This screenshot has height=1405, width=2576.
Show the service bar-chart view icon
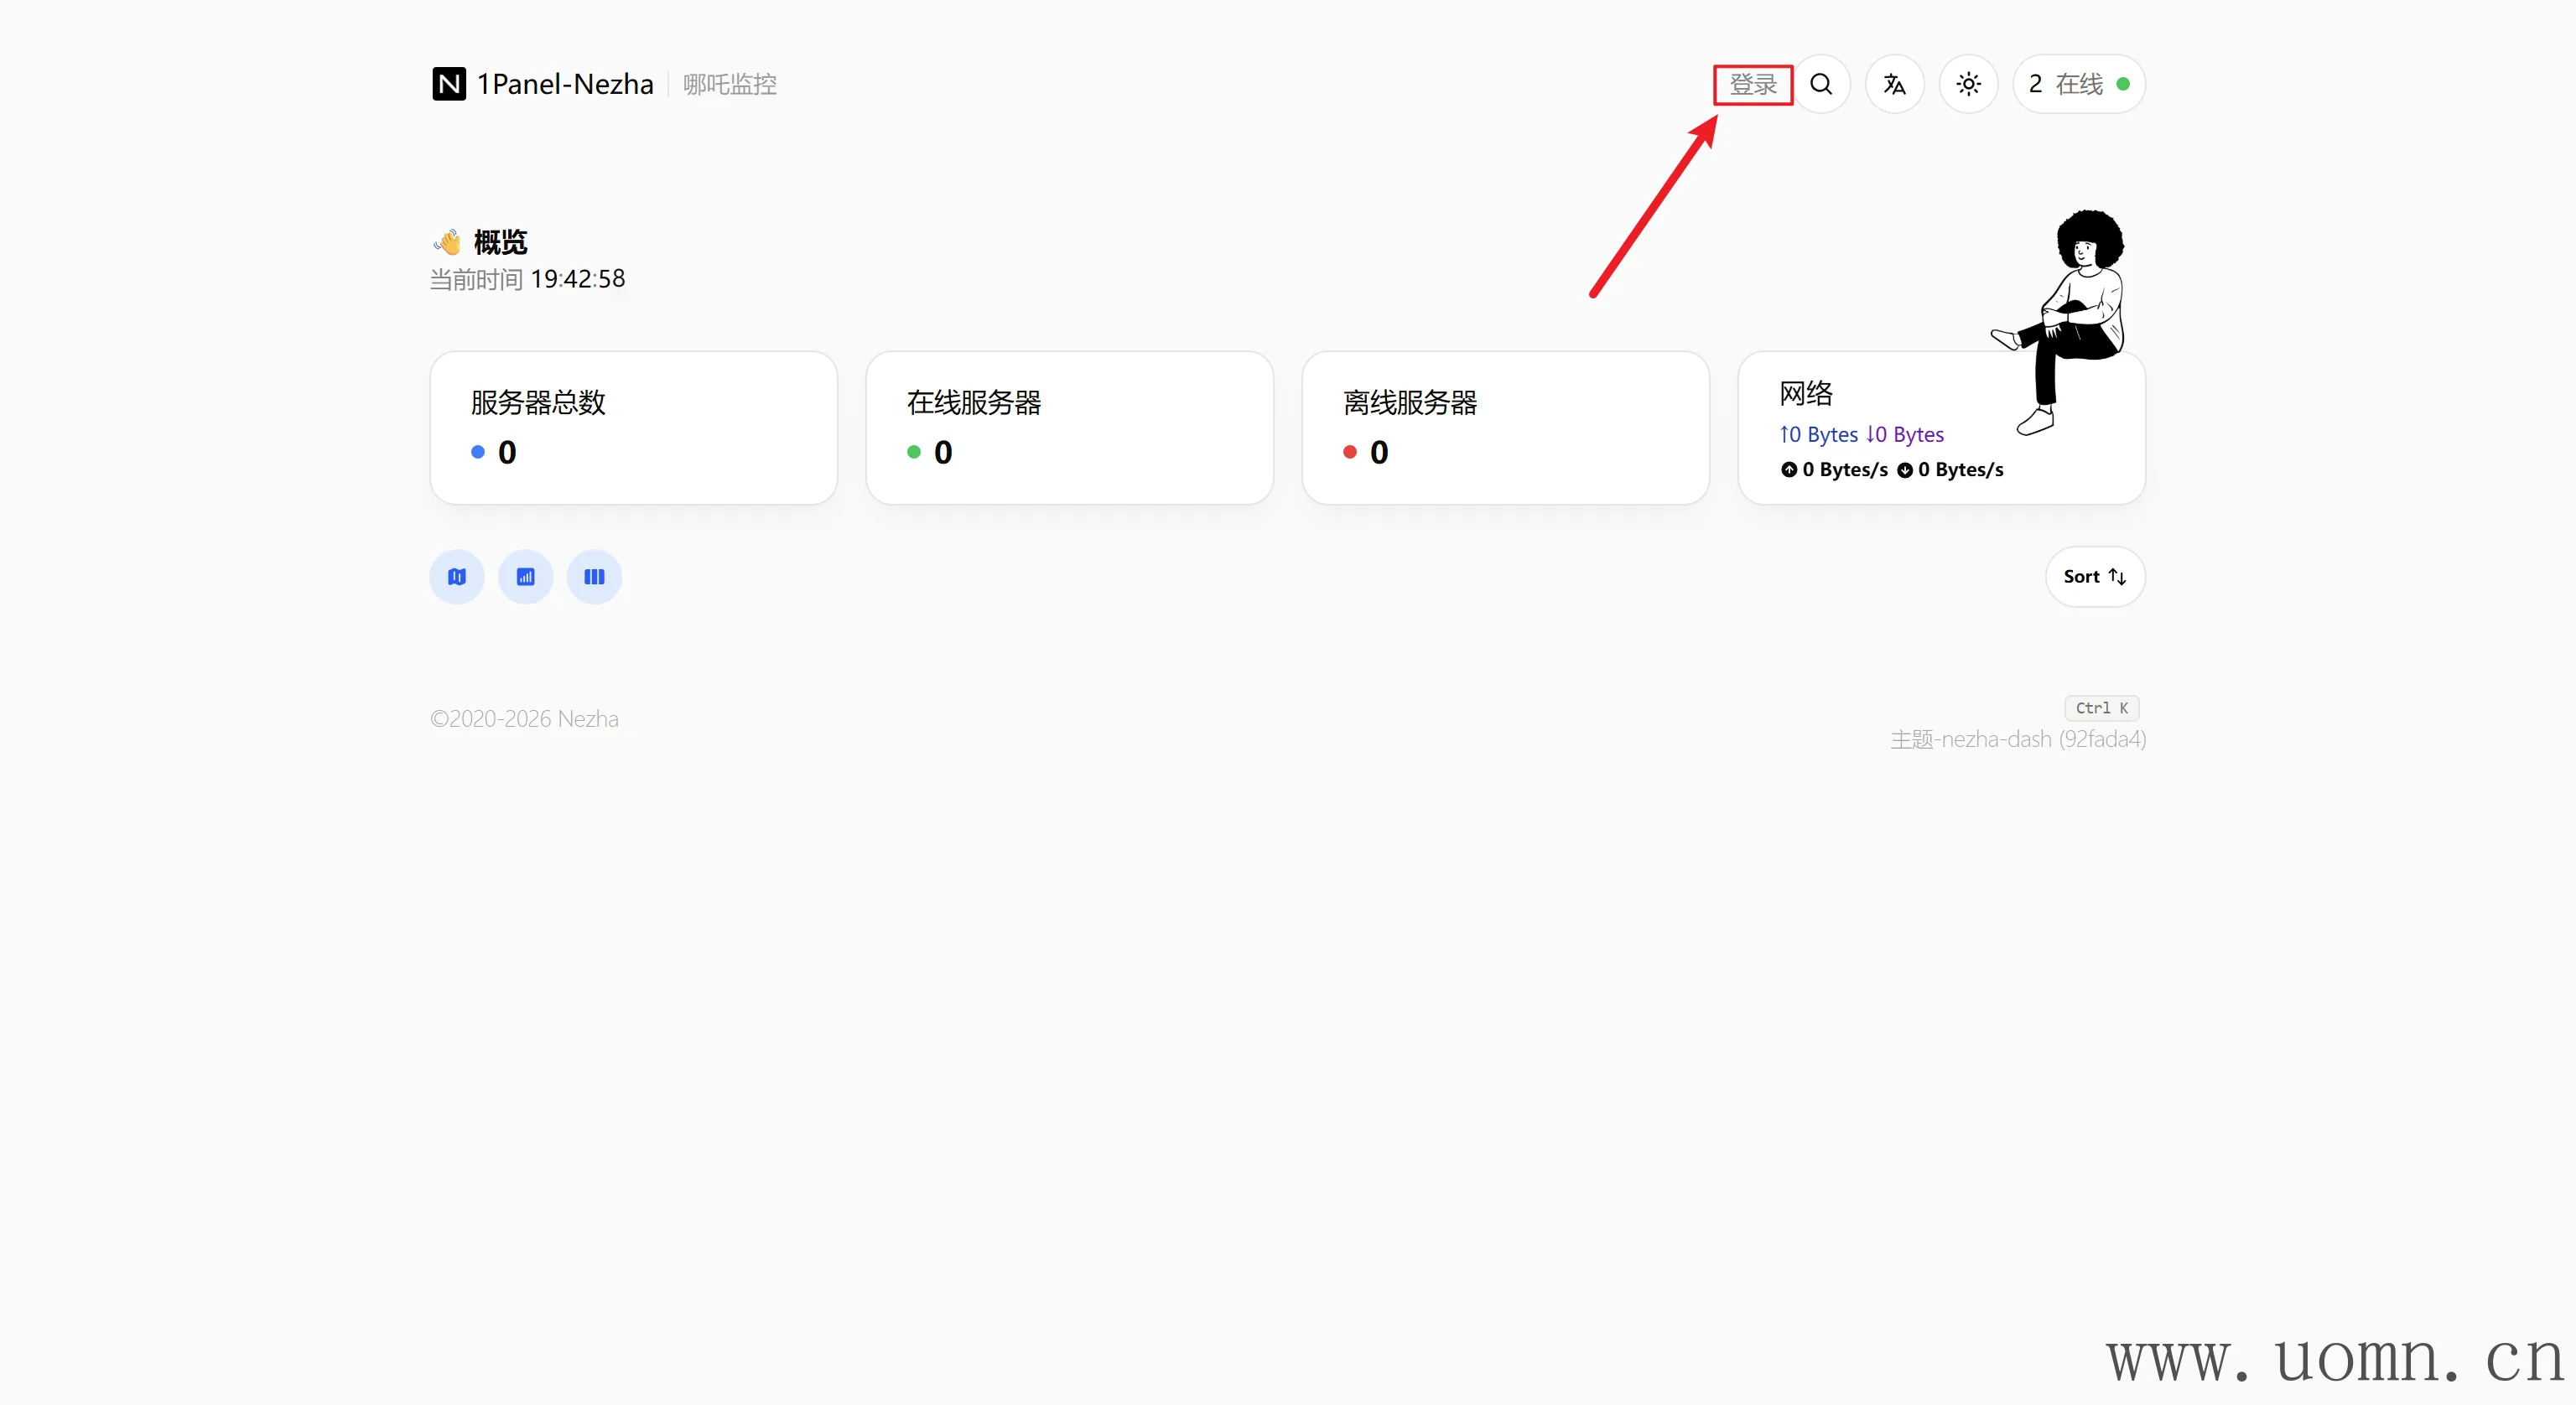pos(525,577)
